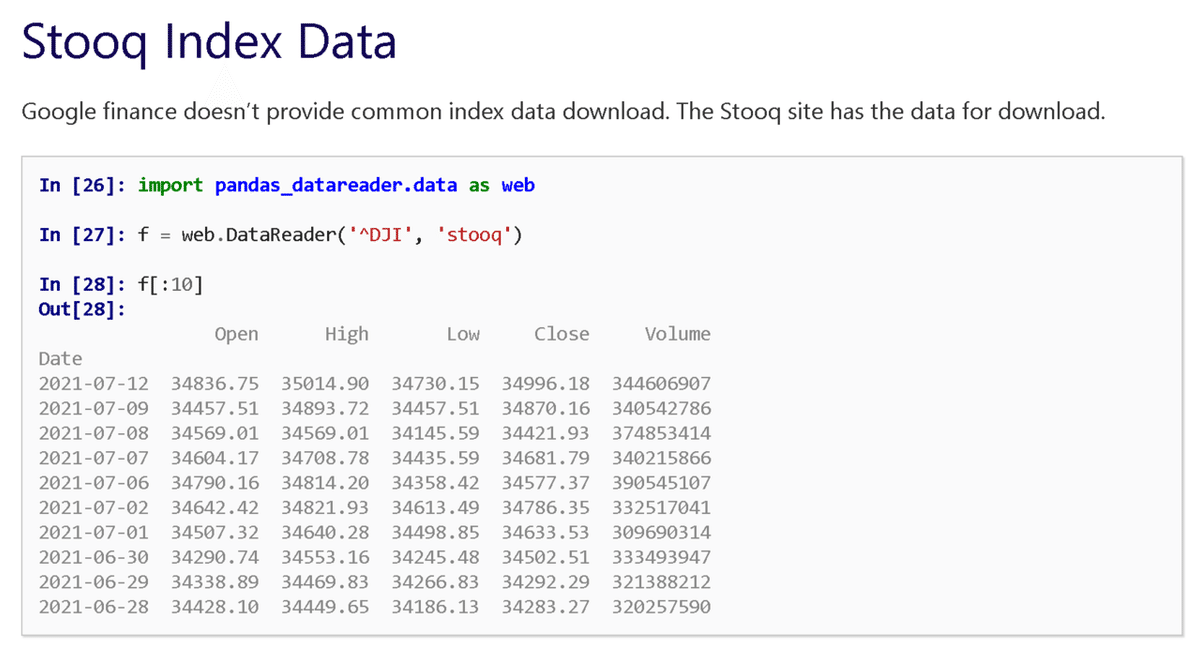Click the 2021-07-12 date row
This screenshot has width=1200, height=649.
(94, 383)
